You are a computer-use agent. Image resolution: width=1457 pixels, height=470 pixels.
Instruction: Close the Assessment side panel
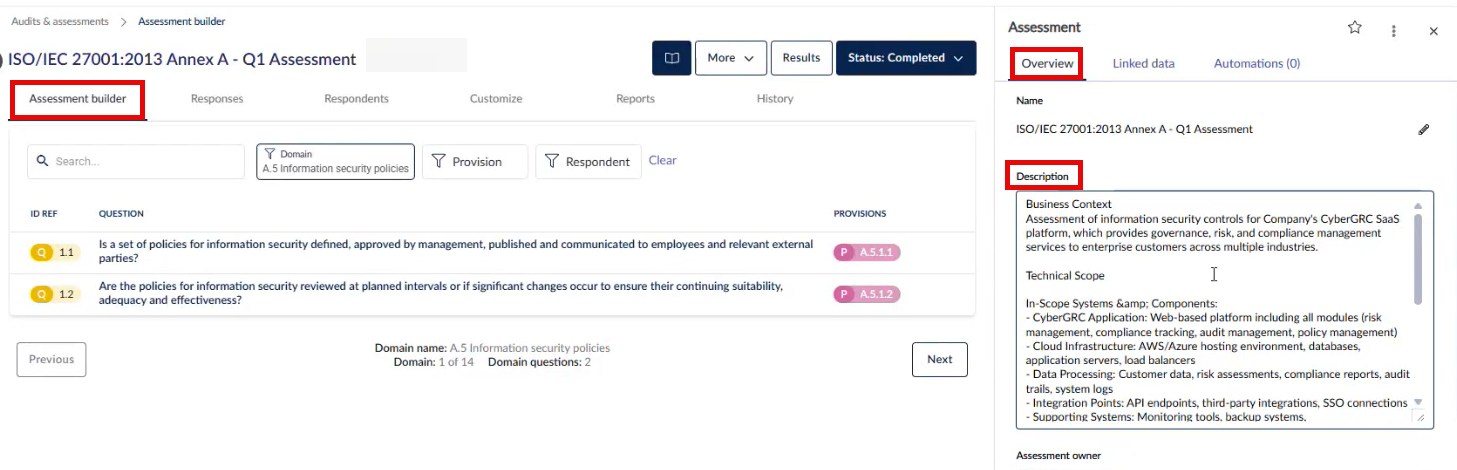pyautogui.click(x=1433, y=31)
